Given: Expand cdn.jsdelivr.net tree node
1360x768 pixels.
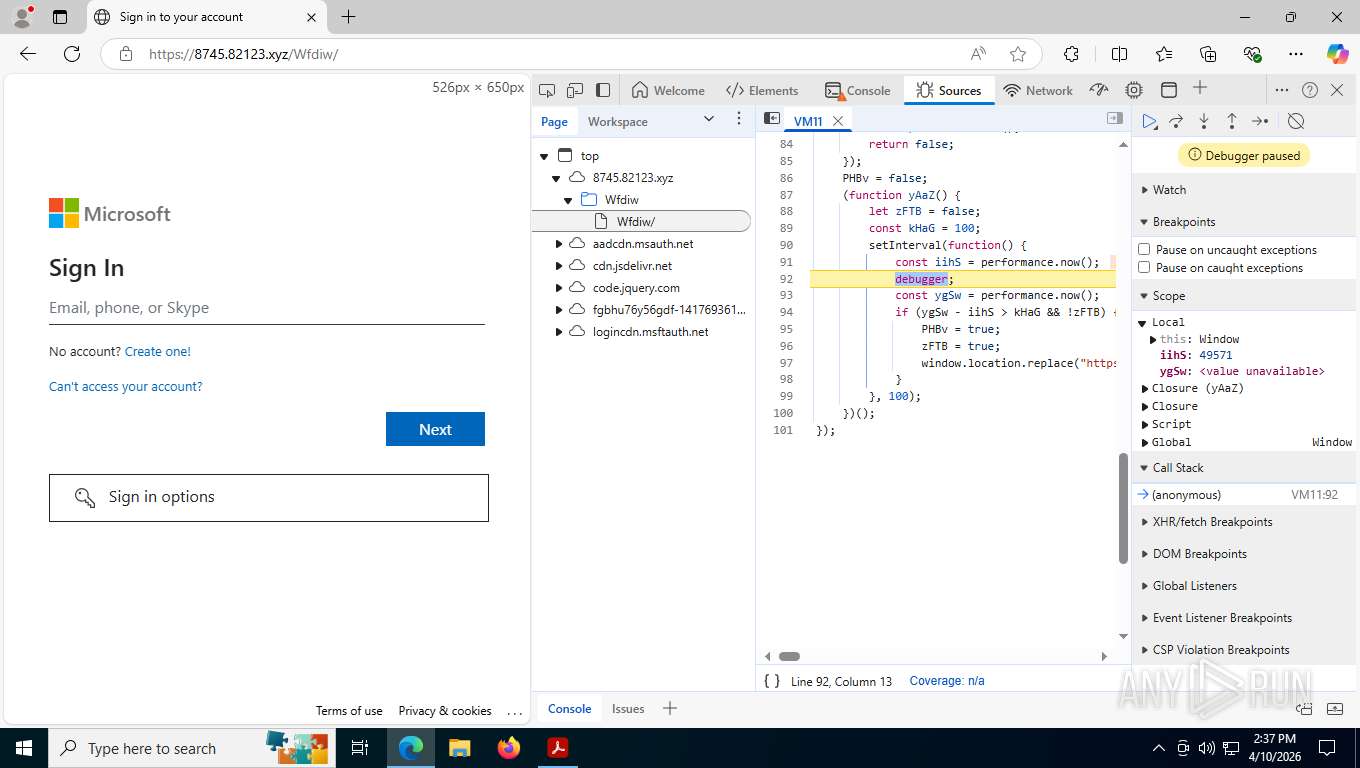Looking at the screenshot, I should pos(559,266).
